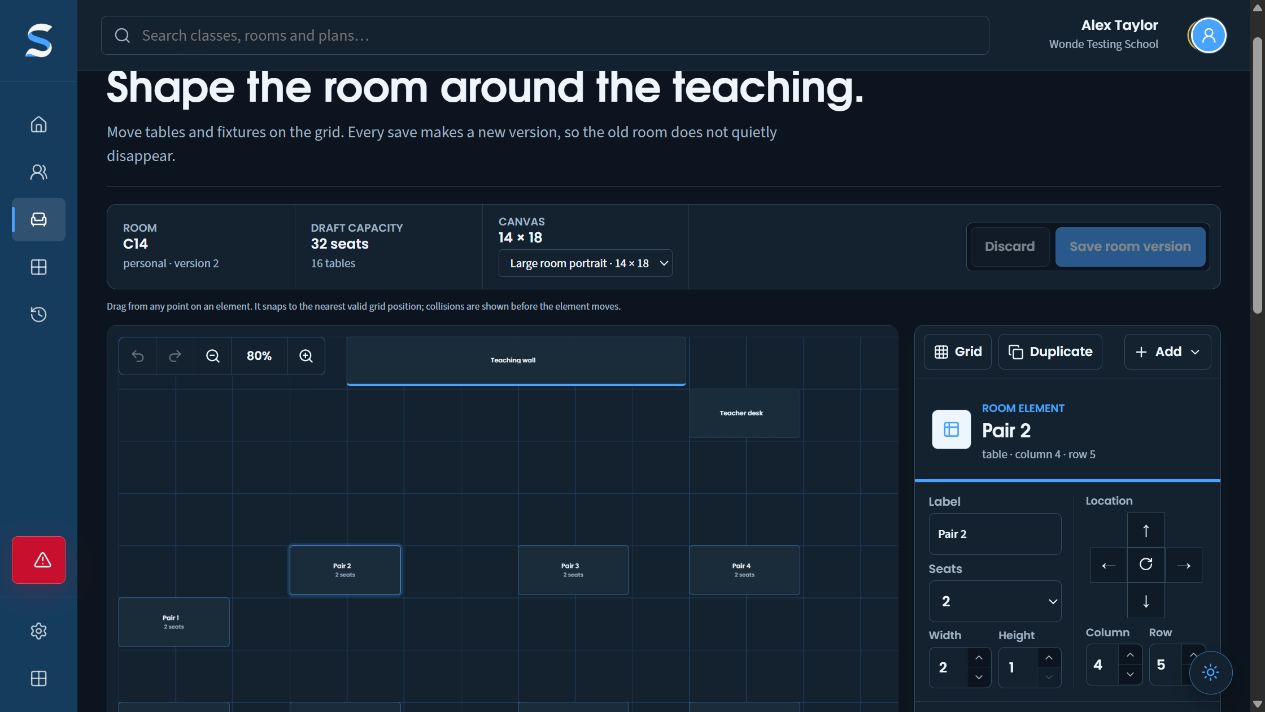Select the Pair 1 table
1265x712 pixels.
point(174,622)
